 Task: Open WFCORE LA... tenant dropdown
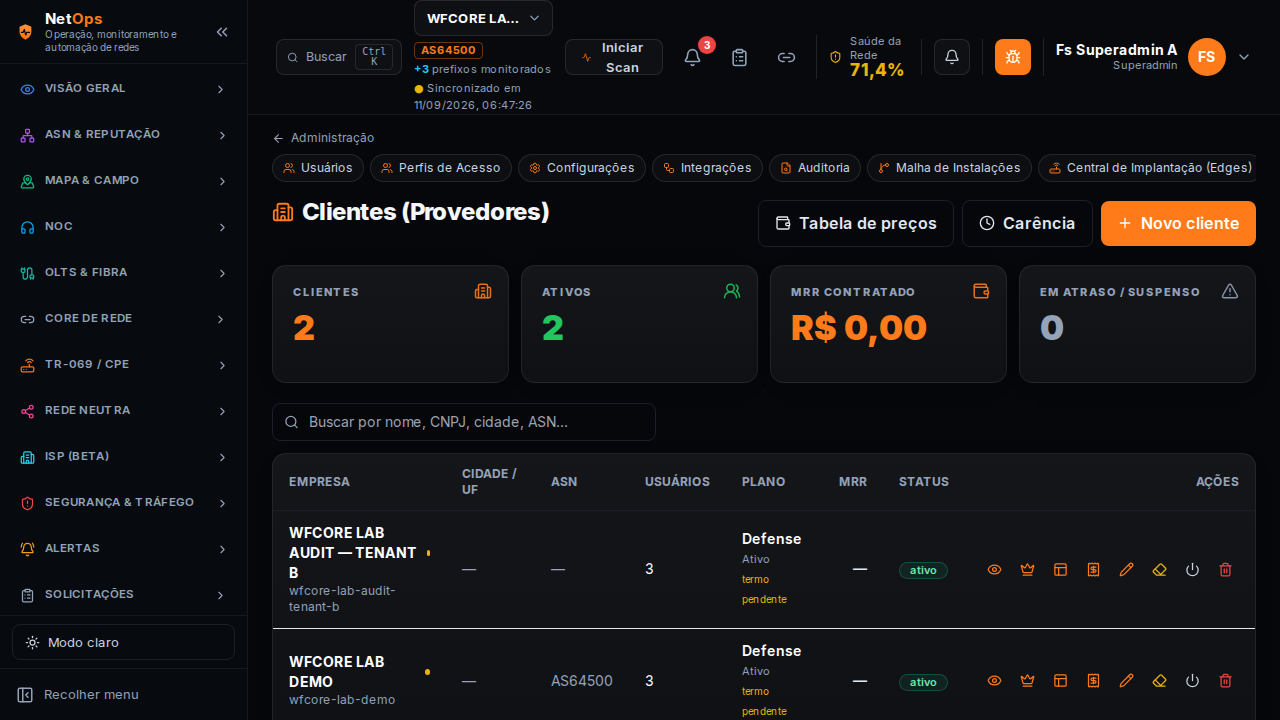point(483,18)
